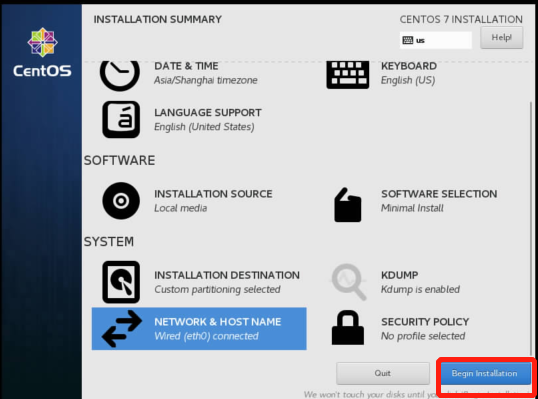Click the CentOS logo in the sidebar
The width and height of the screenshot is (538, 399).
(42, 52)
